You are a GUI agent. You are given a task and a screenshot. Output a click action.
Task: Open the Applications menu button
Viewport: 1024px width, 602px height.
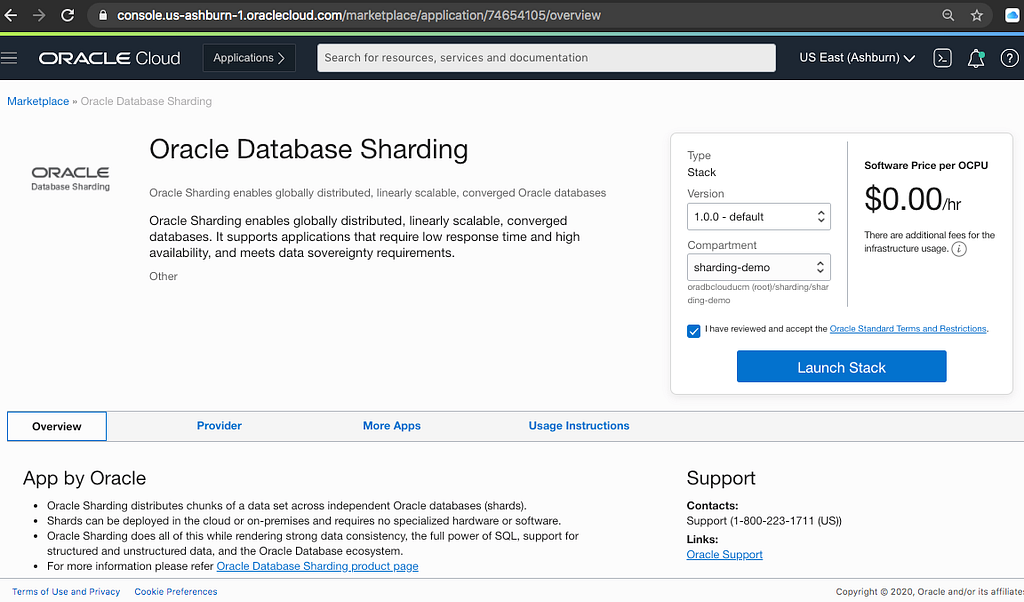[249, 58]
